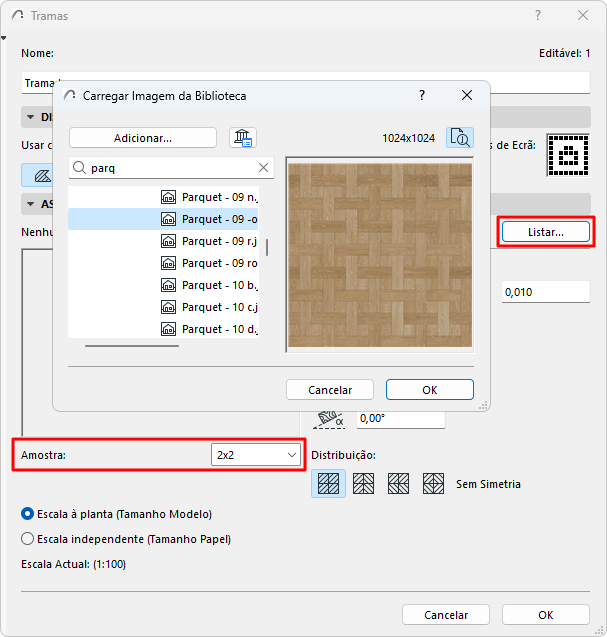
Task: Click the 0,010 value field
Action: point(546,292)
